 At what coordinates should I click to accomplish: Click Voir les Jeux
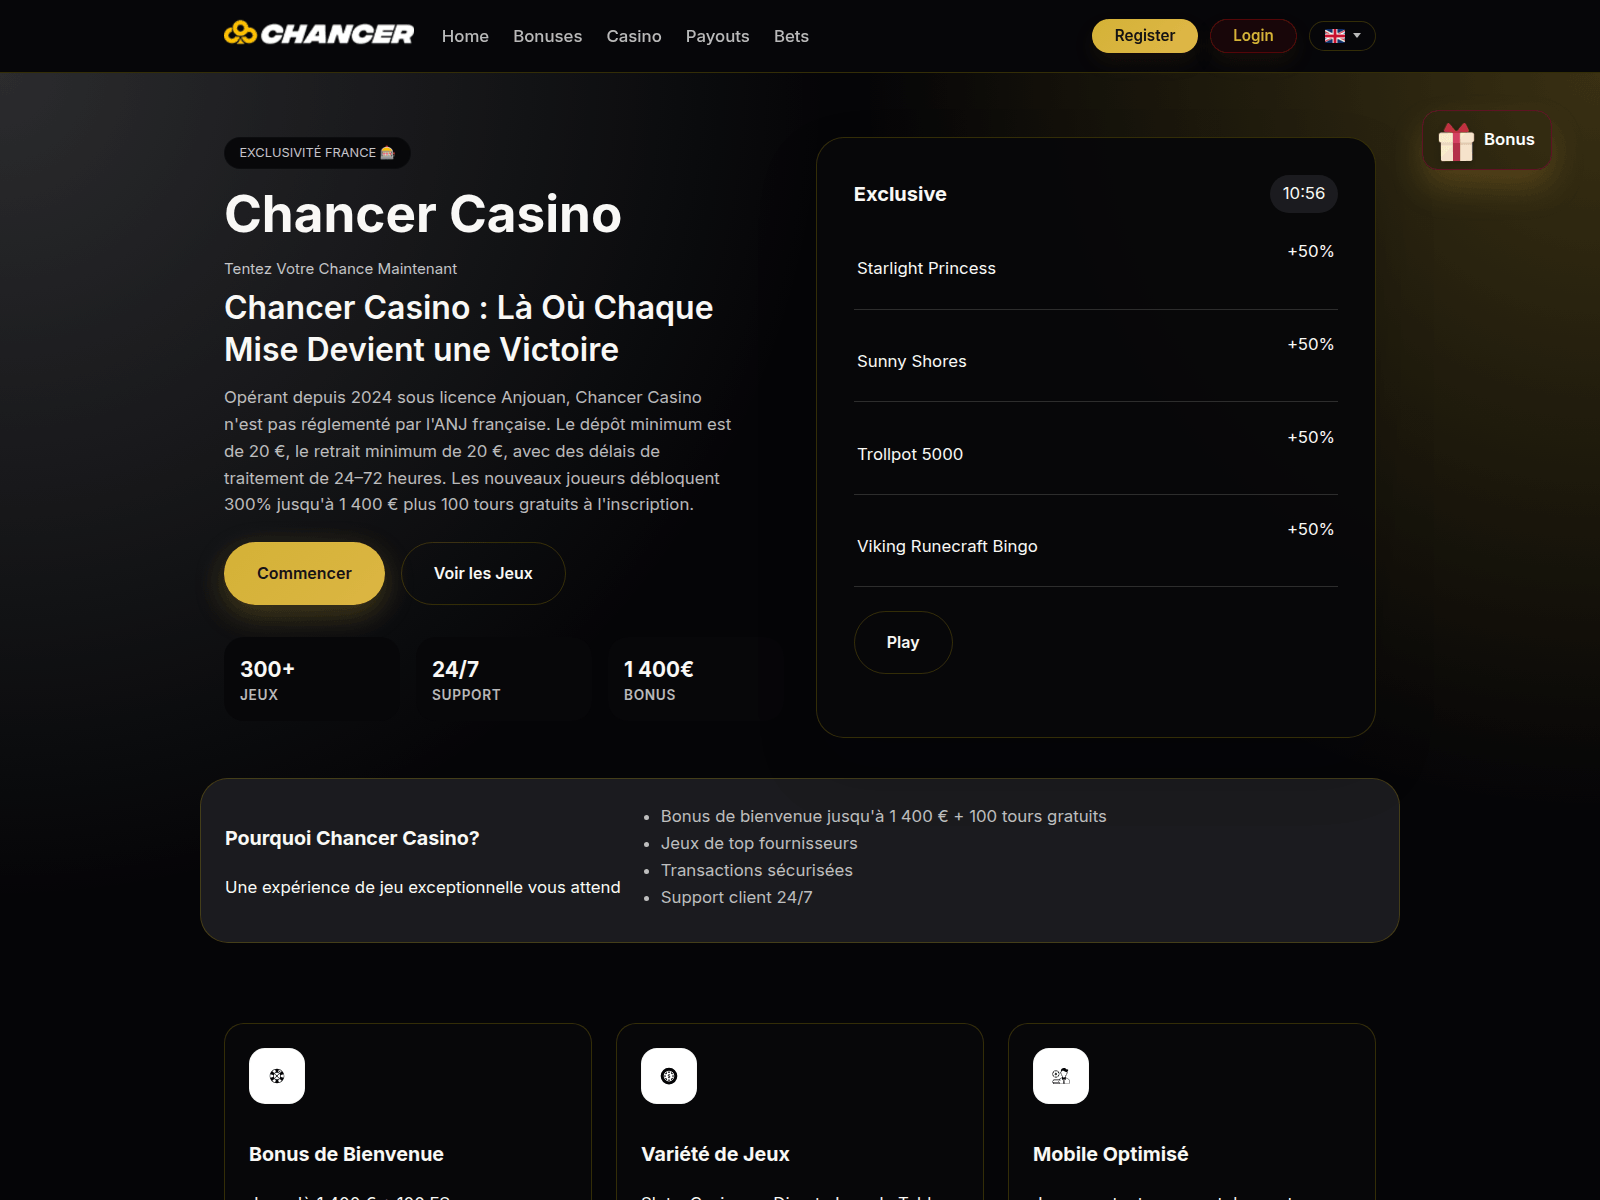[x=483, y=573]
